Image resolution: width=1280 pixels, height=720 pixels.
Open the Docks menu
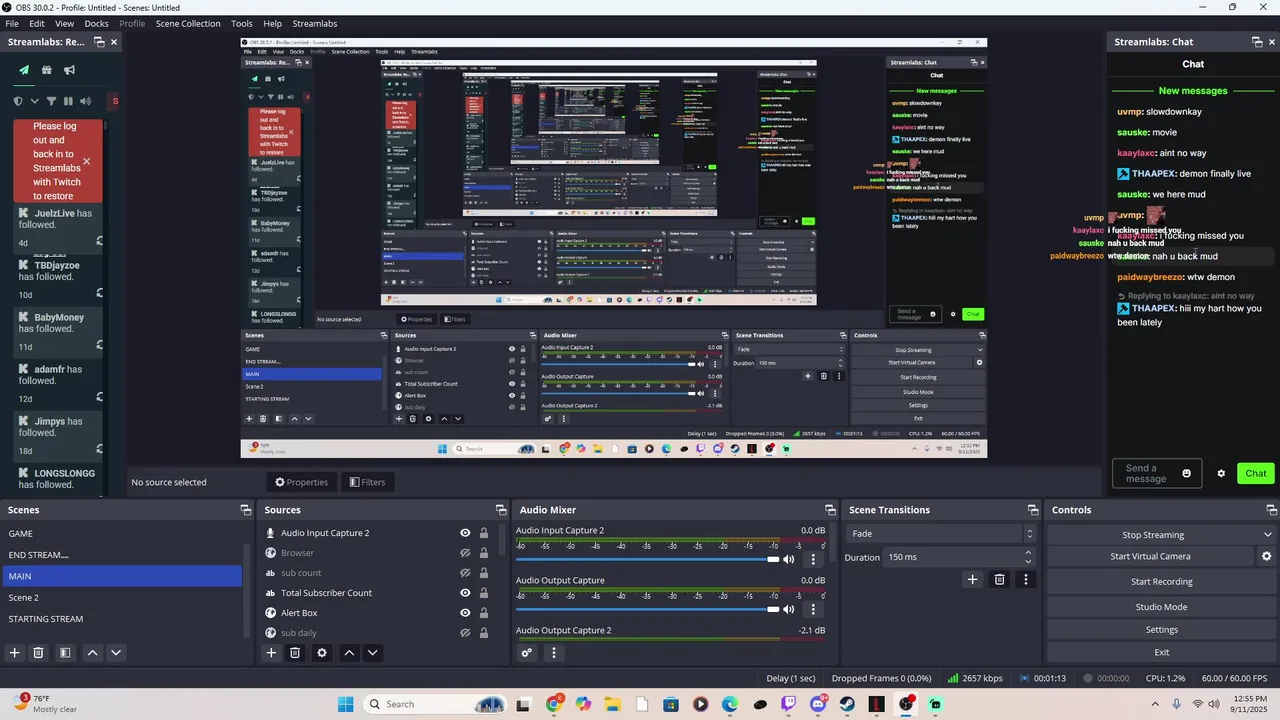(96, 23)
